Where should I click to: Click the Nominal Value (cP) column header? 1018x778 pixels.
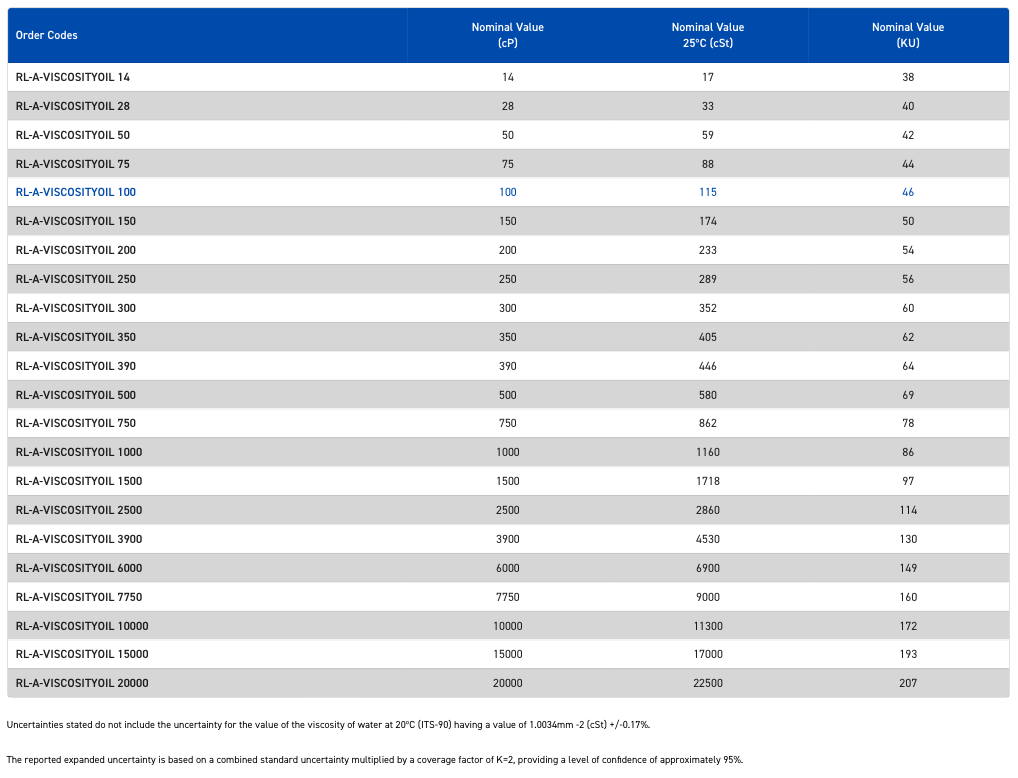[507, 35]
